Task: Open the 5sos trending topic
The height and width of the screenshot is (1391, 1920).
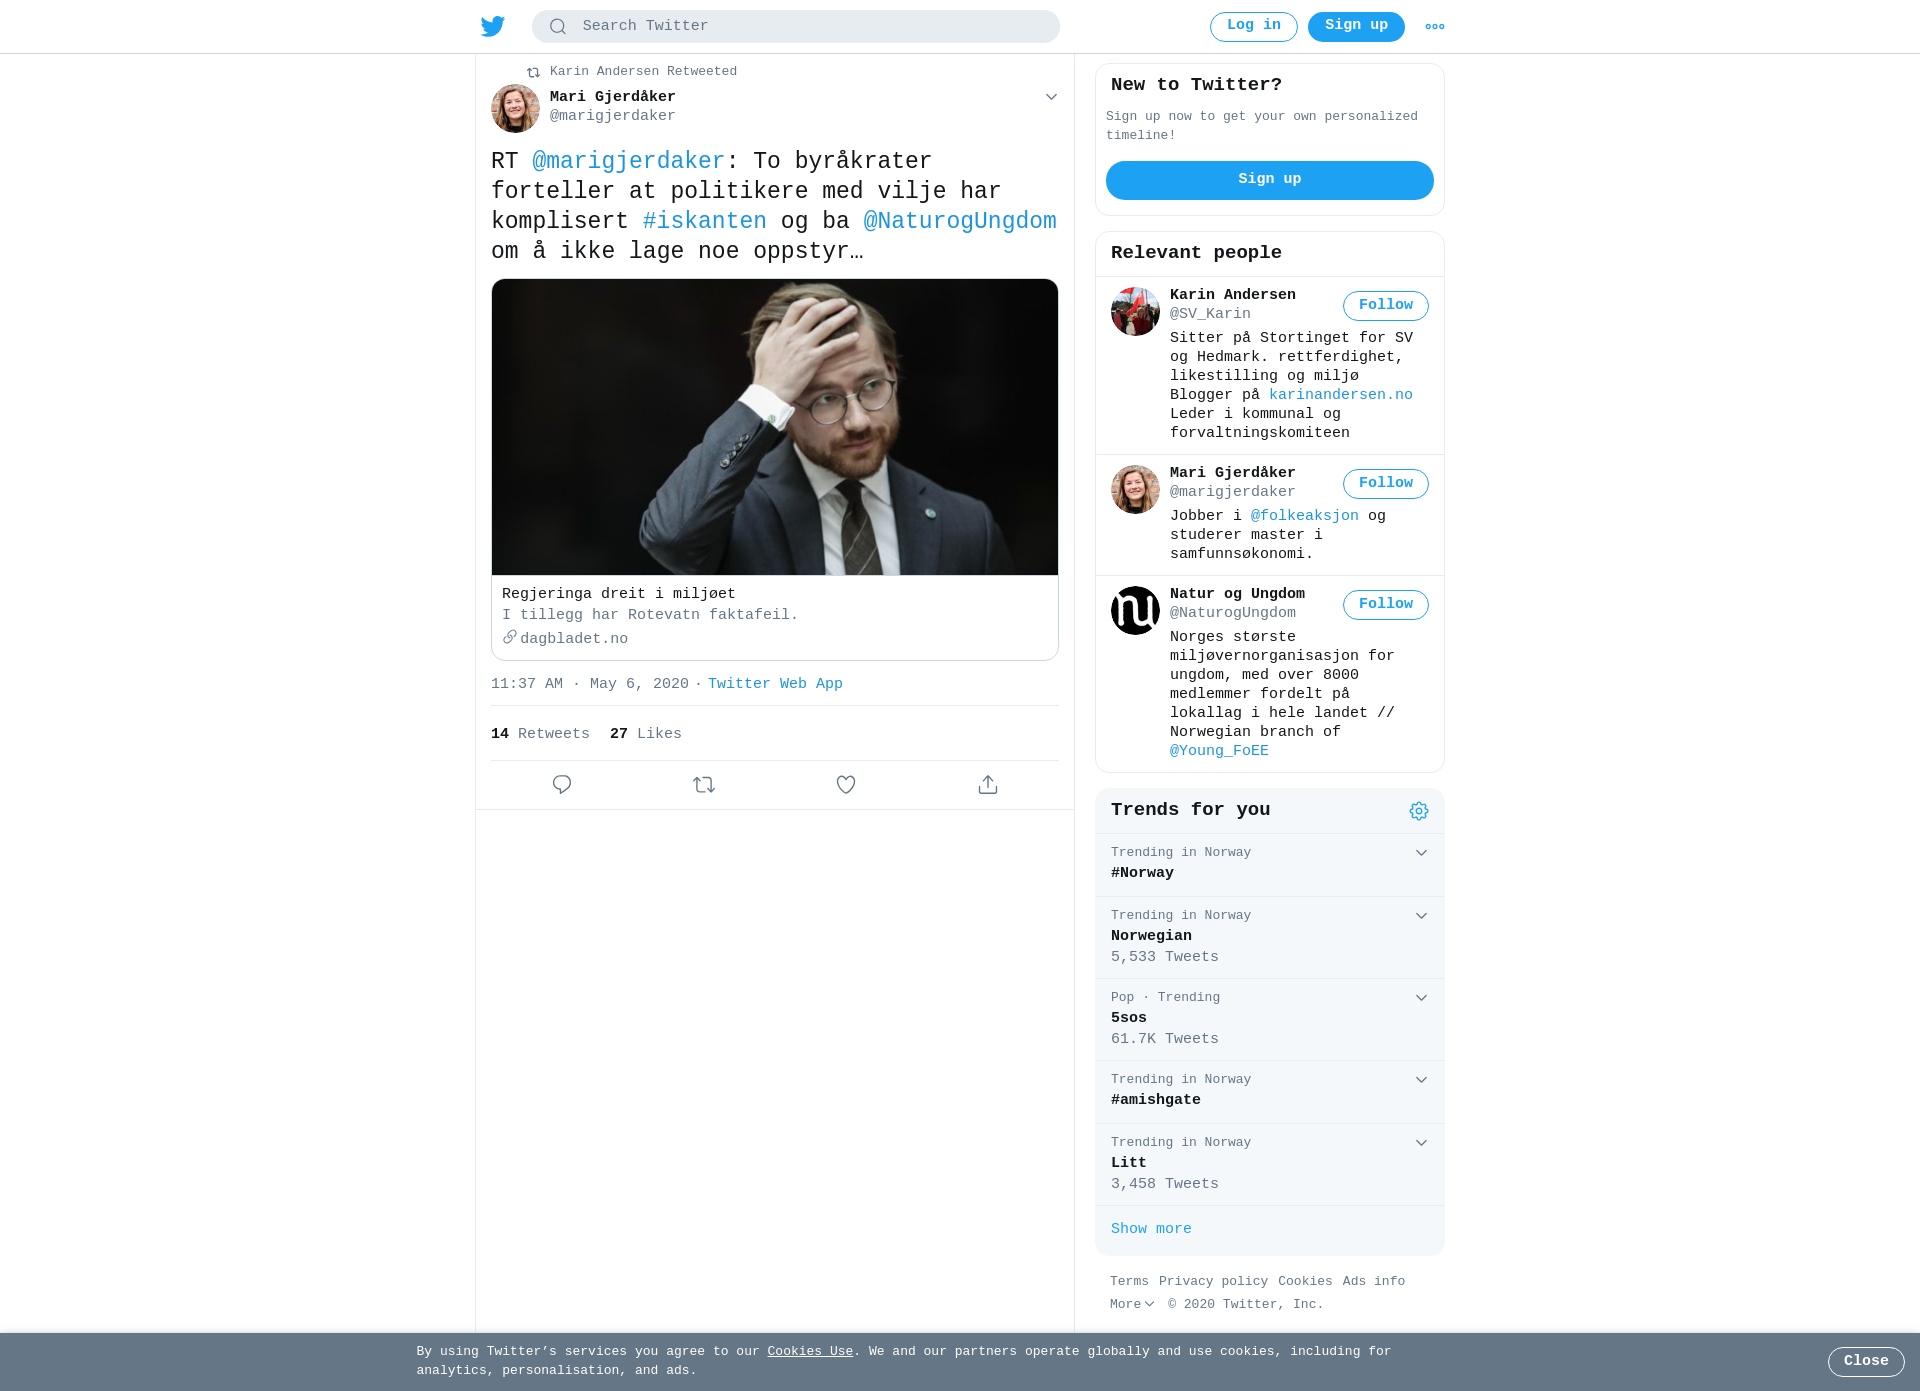Action: [1270, 1020]
